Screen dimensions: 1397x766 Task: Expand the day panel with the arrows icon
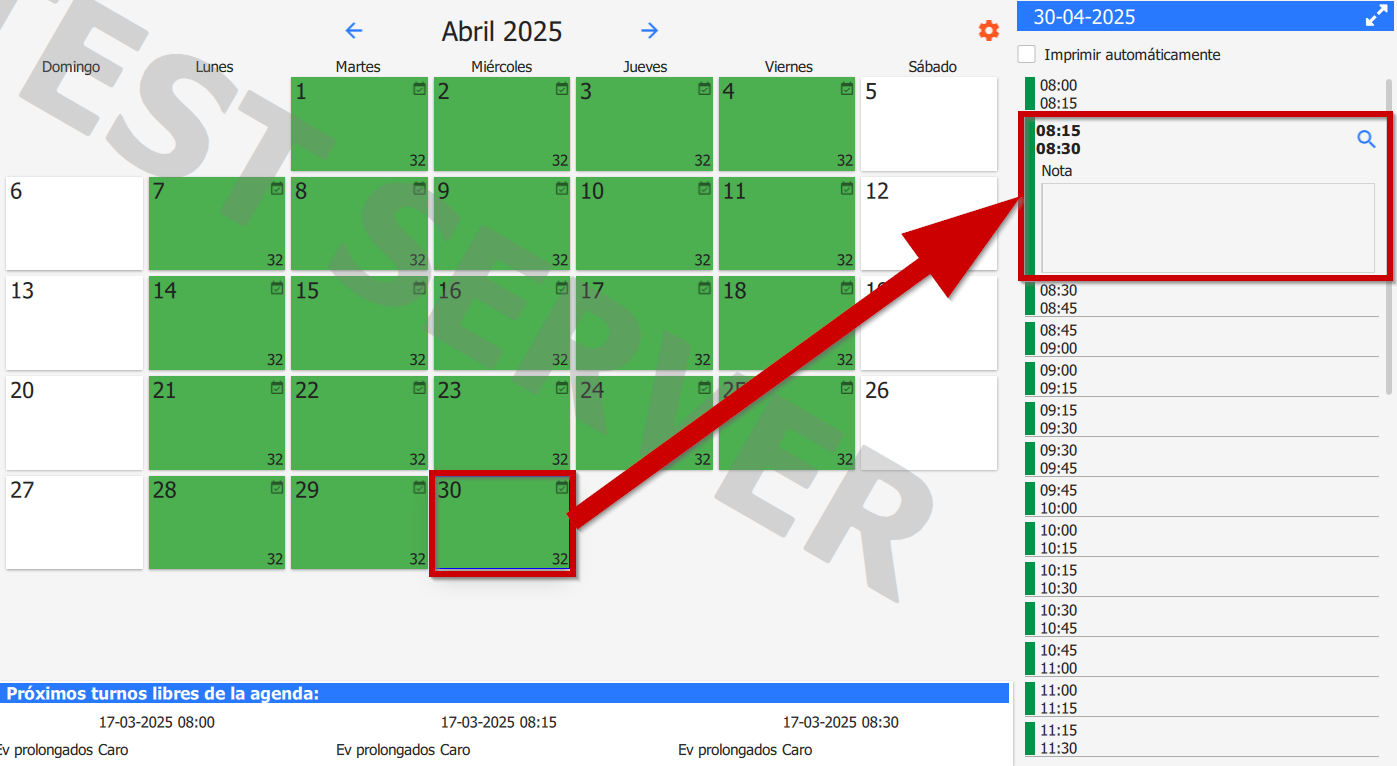pyautogui.click(x=1378, y=17)
